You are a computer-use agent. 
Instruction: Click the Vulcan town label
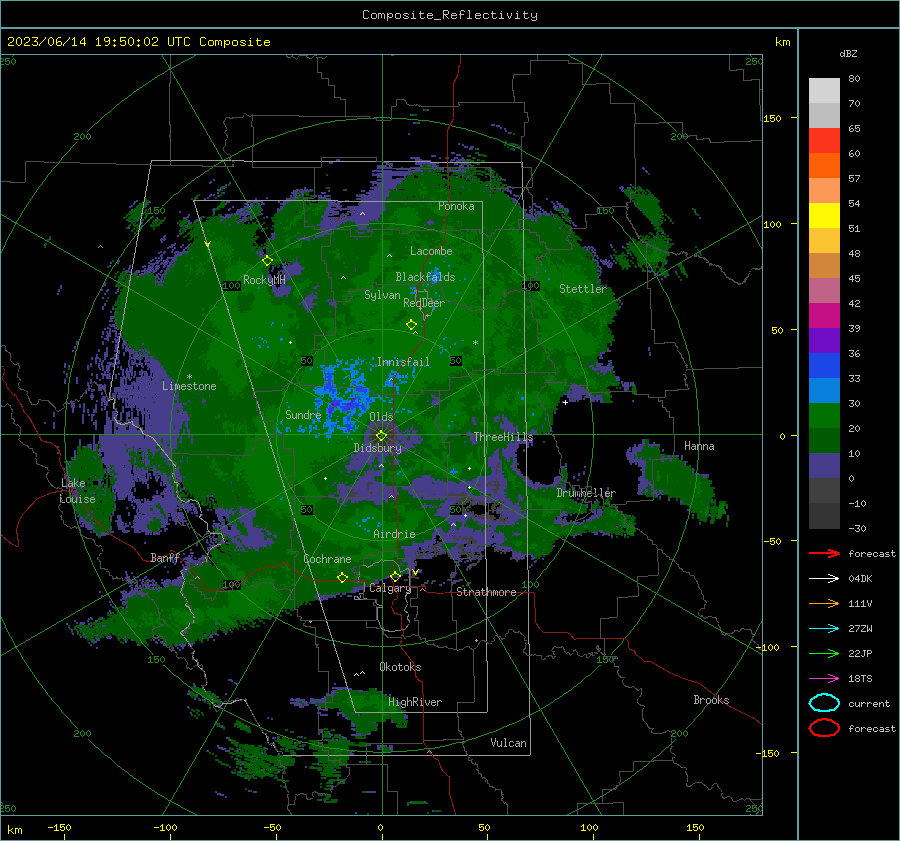[x=509, y=743]
